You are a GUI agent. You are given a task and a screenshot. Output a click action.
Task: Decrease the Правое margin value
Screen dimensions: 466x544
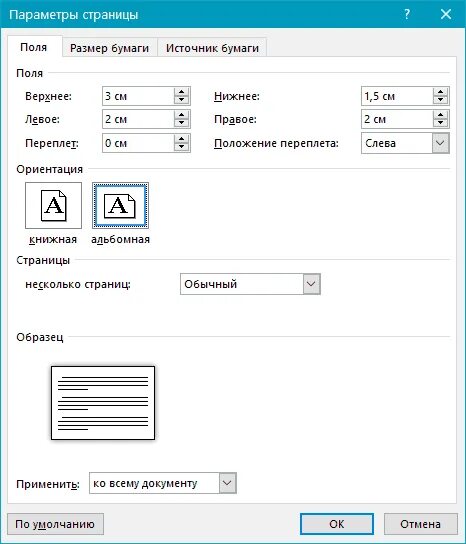click(440, 123)
